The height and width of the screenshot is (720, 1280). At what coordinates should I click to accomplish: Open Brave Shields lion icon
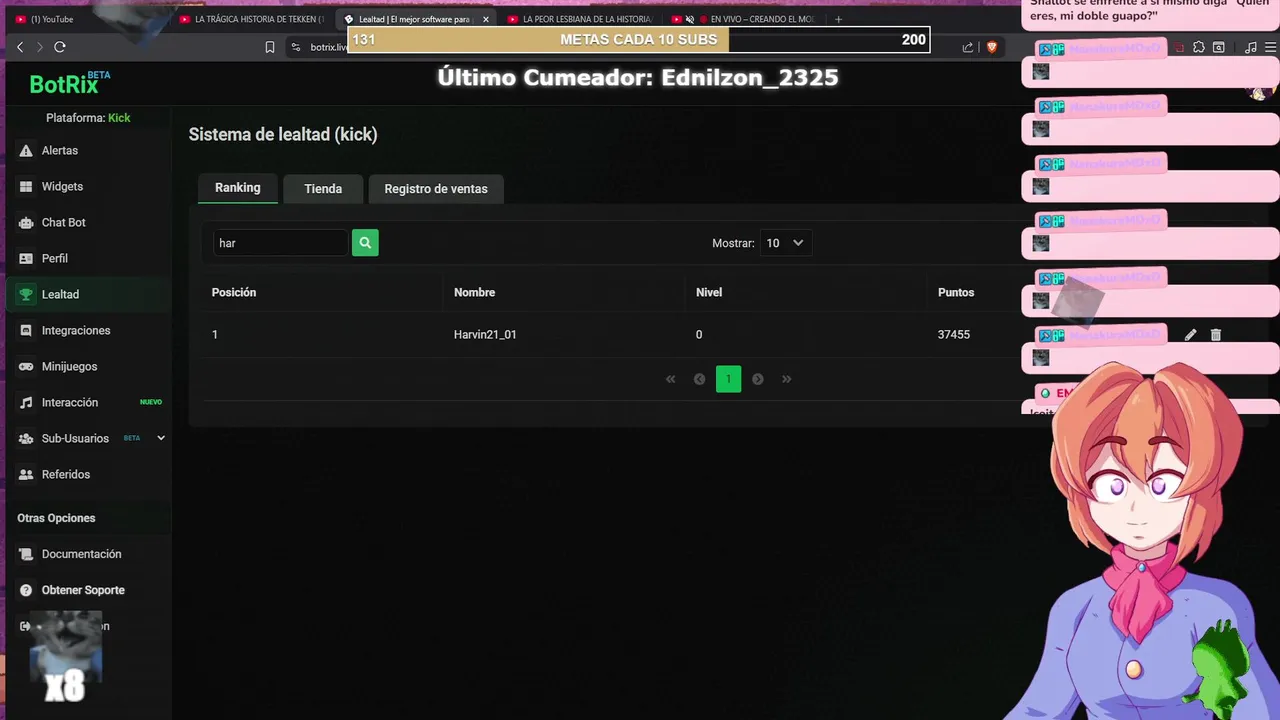click(x=992, y=47)
